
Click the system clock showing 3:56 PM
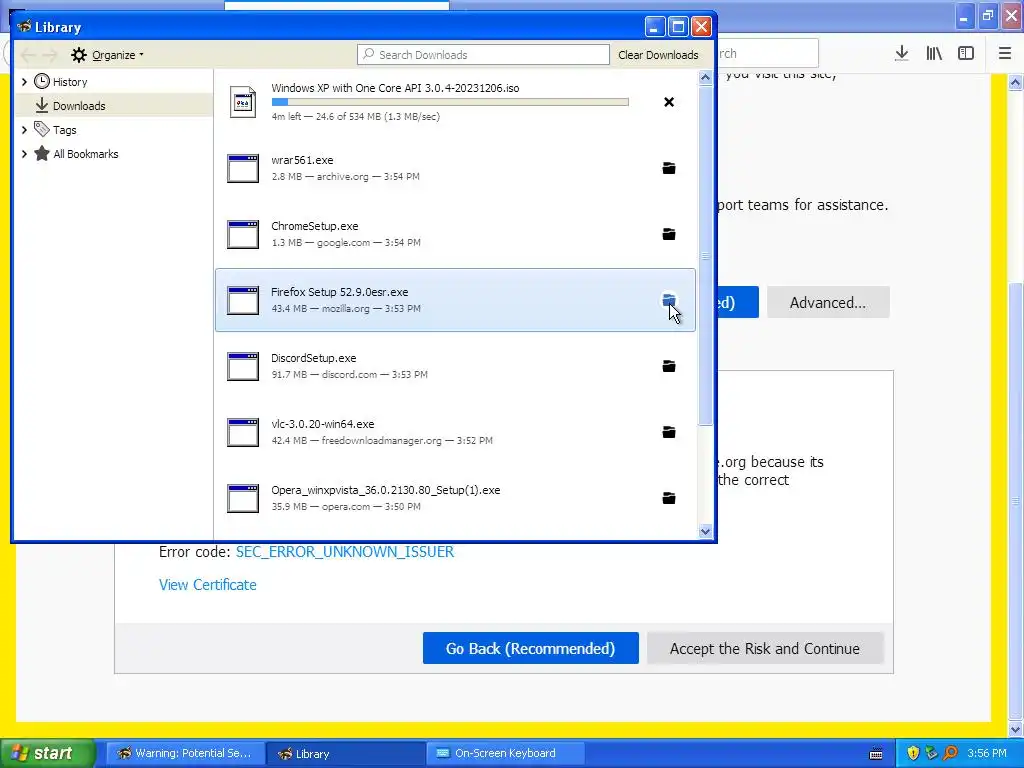[x=987, y=754]
